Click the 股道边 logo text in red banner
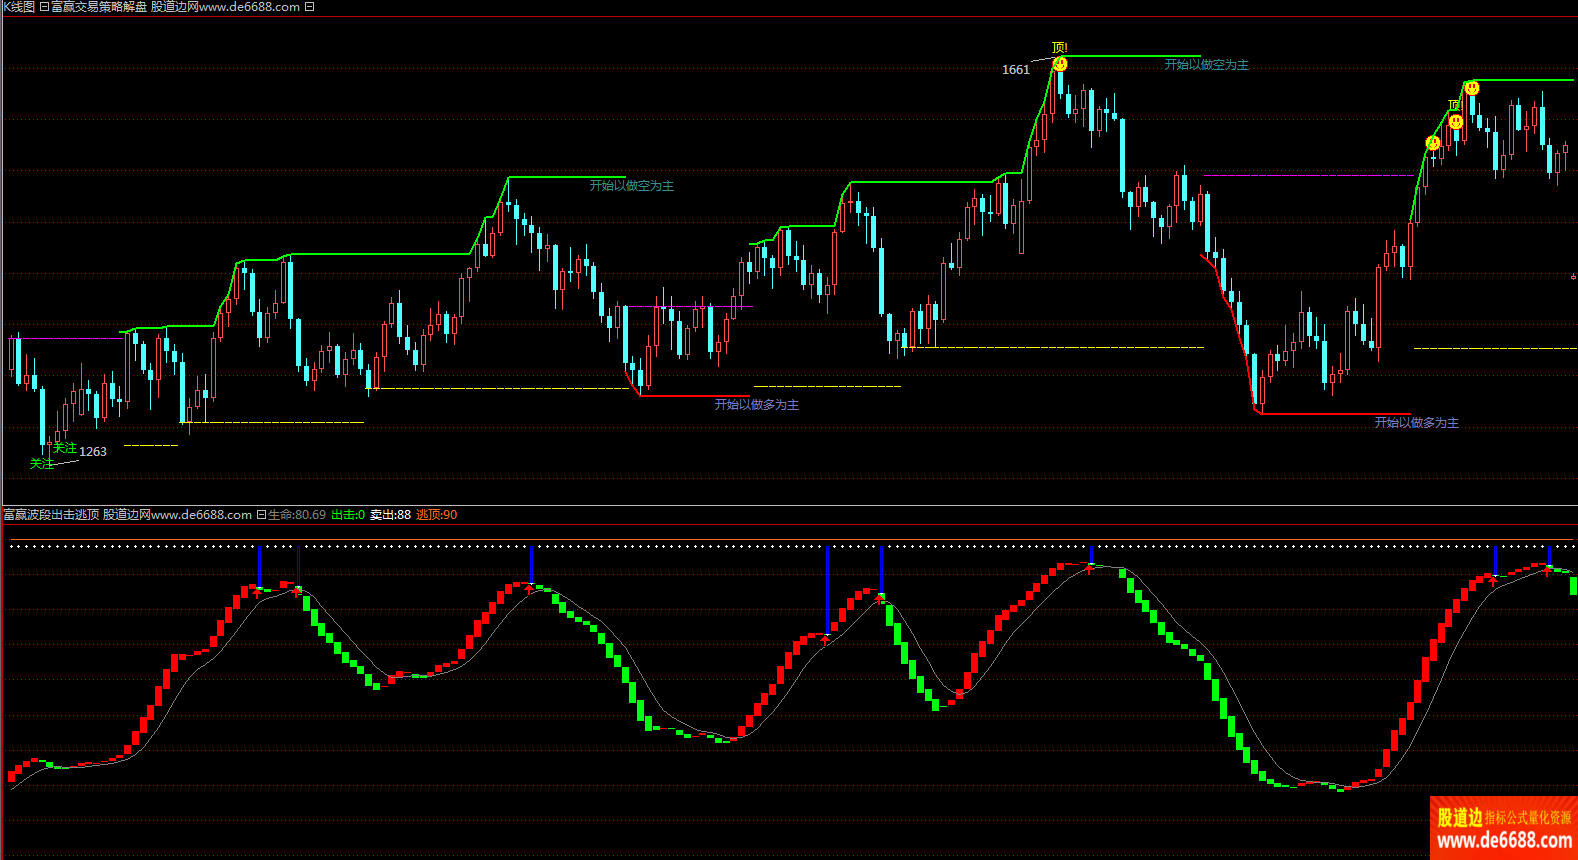The width and height of the screenshot is (1578, 860). [1460, 817]
